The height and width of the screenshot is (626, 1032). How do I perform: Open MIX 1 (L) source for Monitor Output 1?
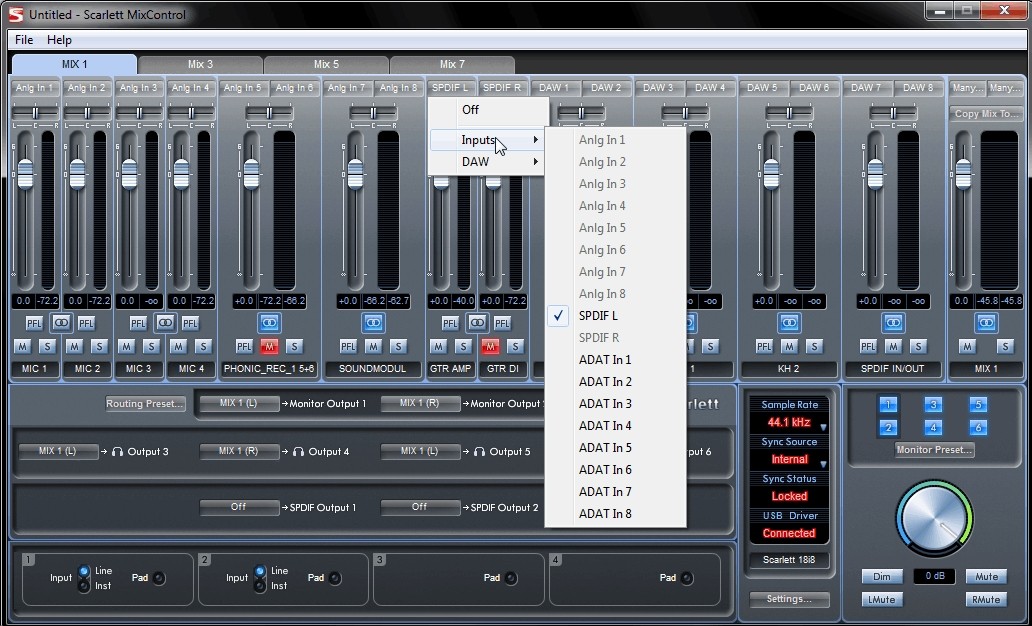click(239, 404)
